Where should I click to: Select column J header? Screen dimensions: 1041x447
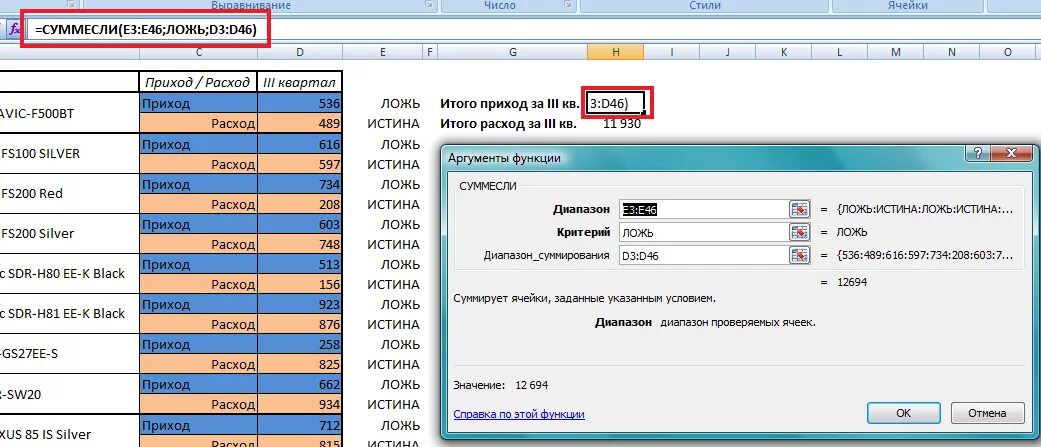[x=728, y=52]
